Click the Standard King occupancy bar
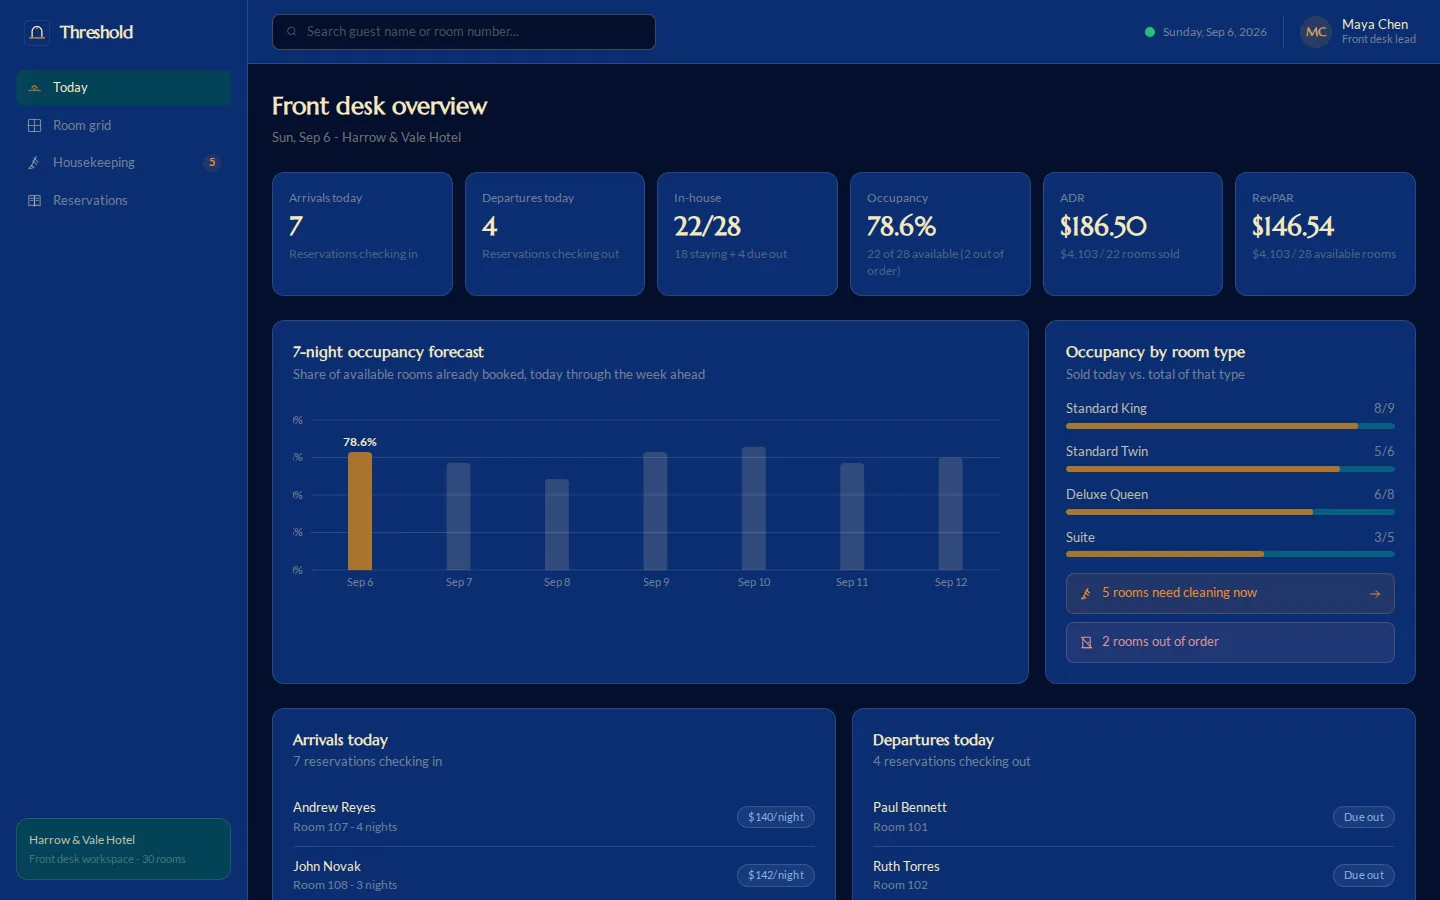Viewport: 1440px width, 900px height. (1230, 426)
